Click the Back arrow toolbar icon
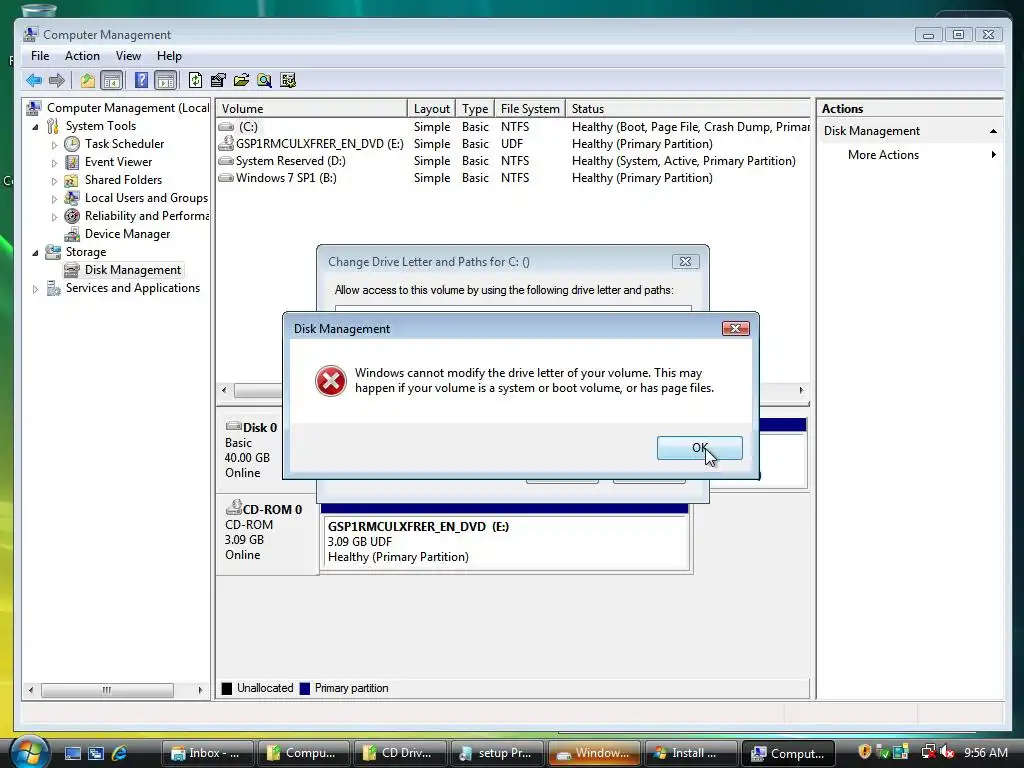Viewport: 1024px width, 768px height. point(34,80)
